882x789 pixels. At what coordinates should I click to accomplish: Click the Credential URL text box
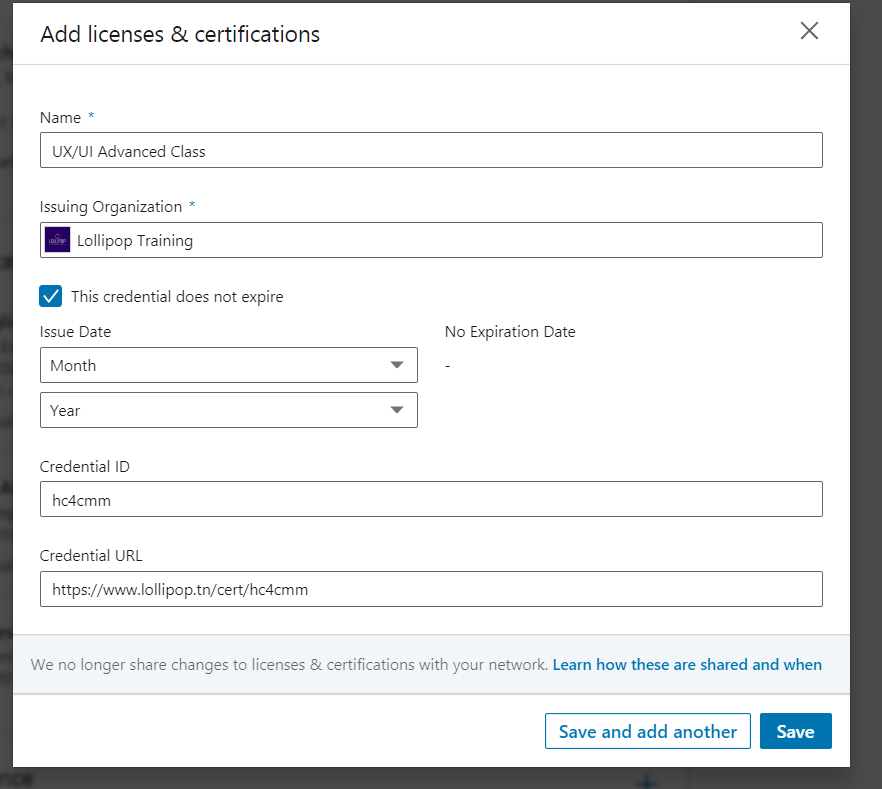coord(431,589)
